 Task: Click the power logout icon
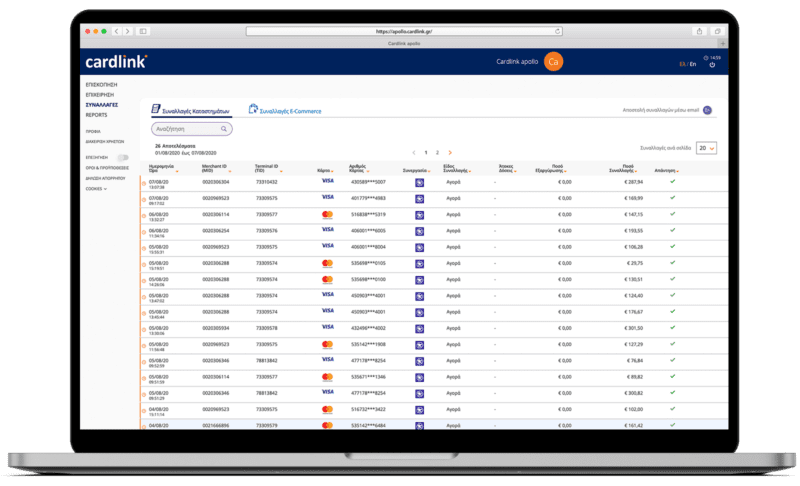pyautogui.click(x=711, y=65)
